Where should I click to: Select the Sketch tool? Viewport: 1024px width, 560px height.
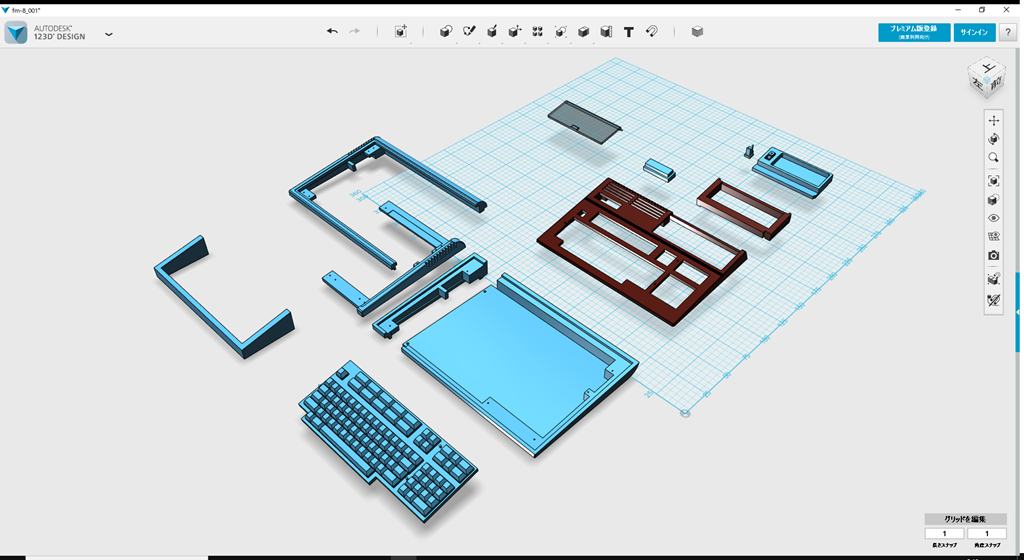pyautogui.click(x=469, y=32)
